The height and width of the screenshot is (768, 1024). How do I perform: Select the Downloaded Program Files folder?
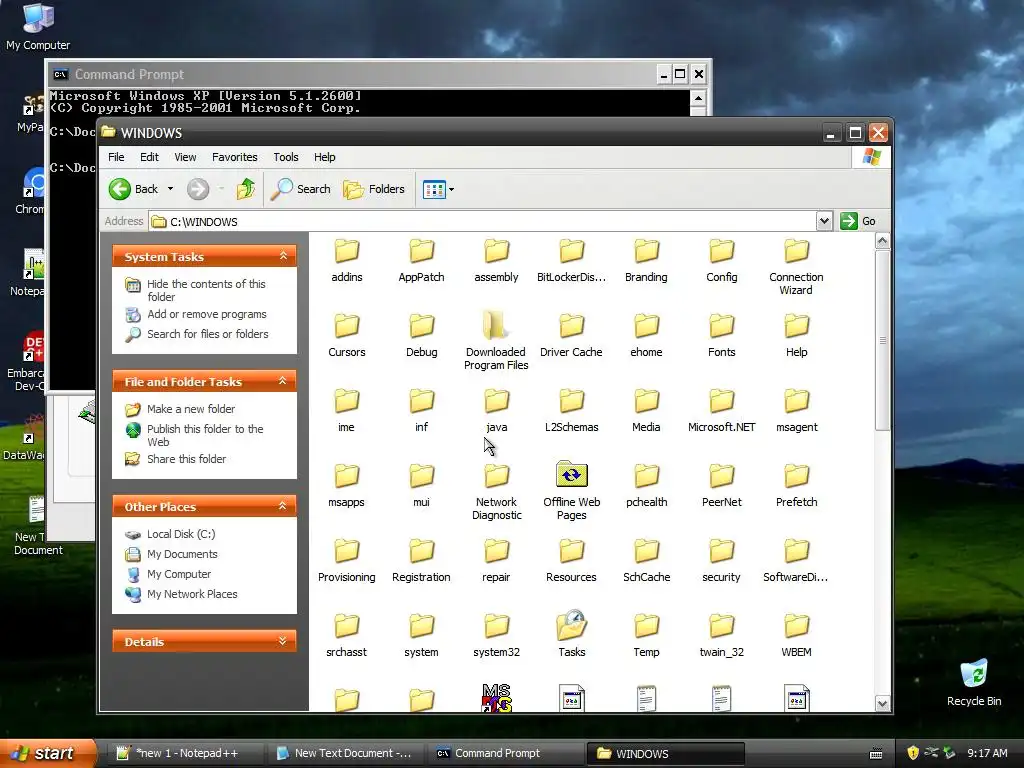pyautogui.click(x=496, y=327)
